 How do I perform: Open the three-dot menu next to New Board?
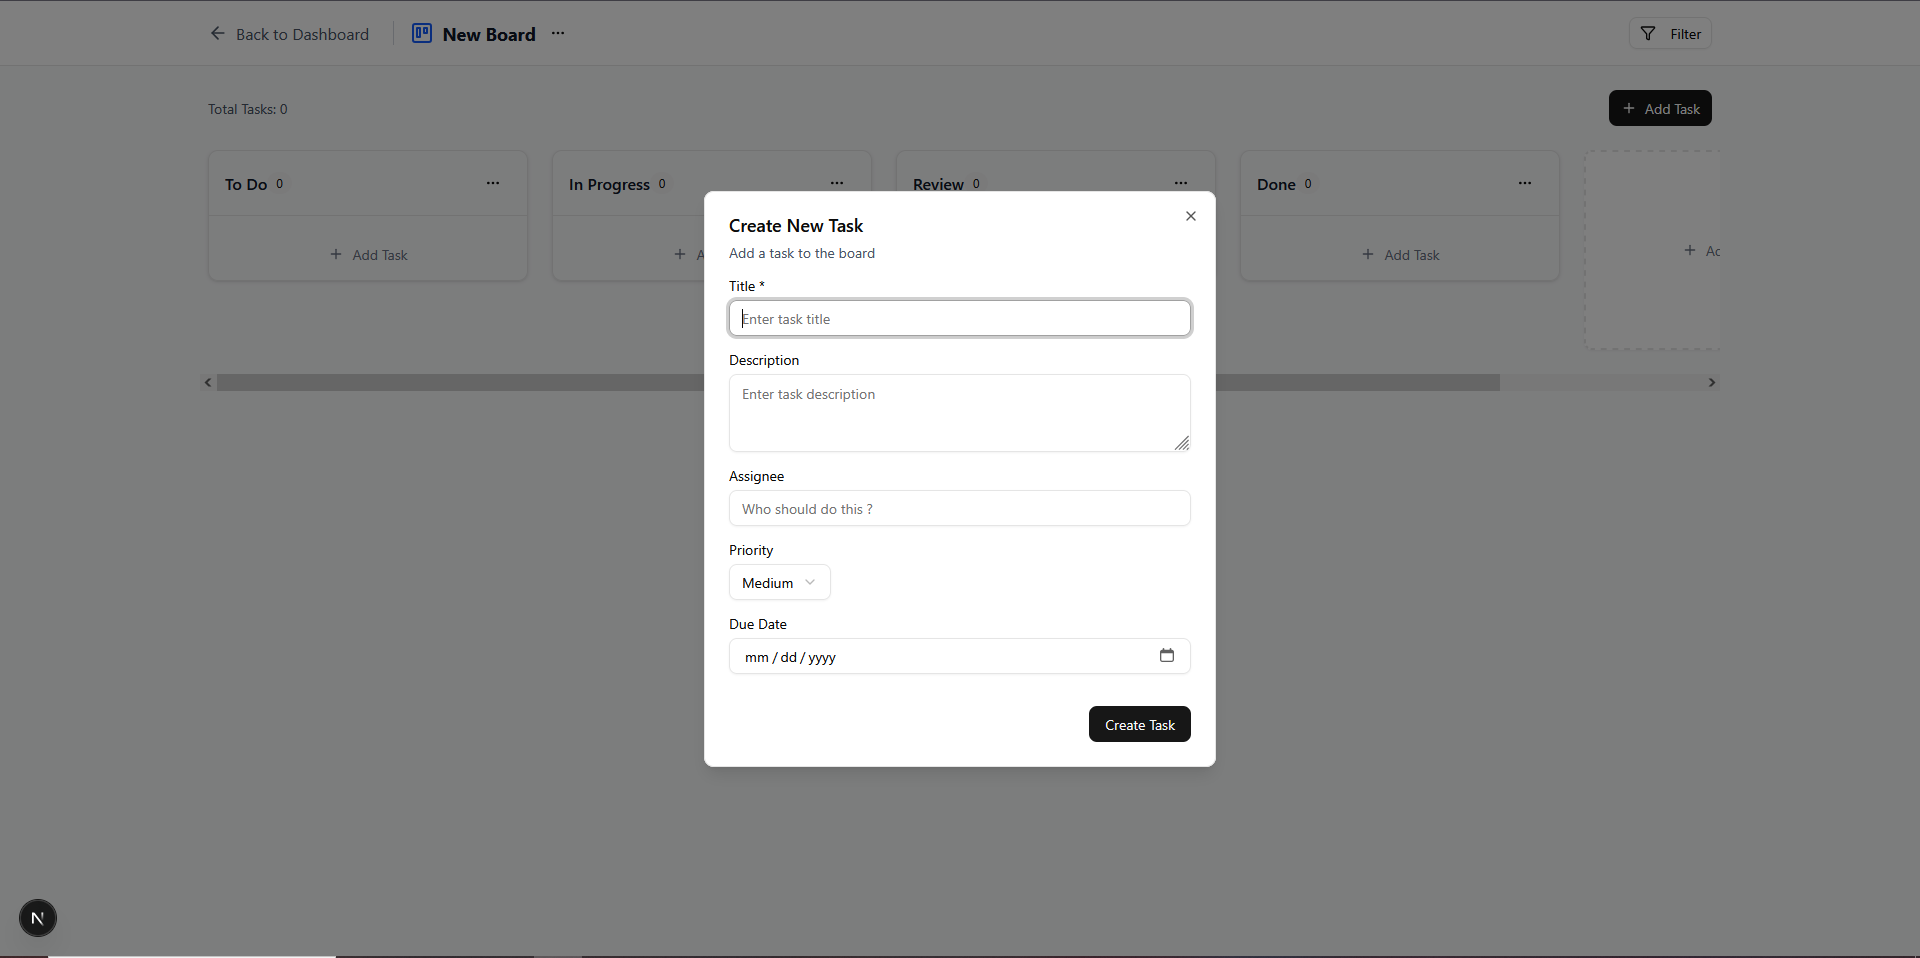[557, 33]
